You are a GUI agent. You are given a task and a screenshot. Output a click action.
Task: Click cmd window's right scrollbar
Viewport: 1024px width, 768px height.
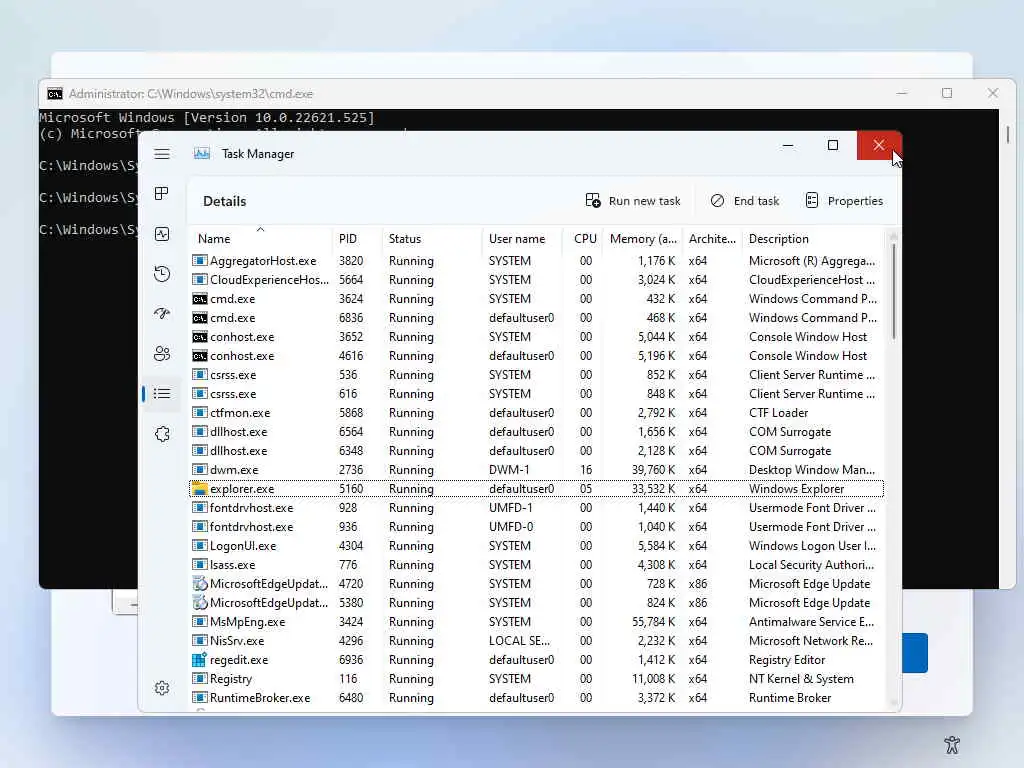pos(1008,135)
